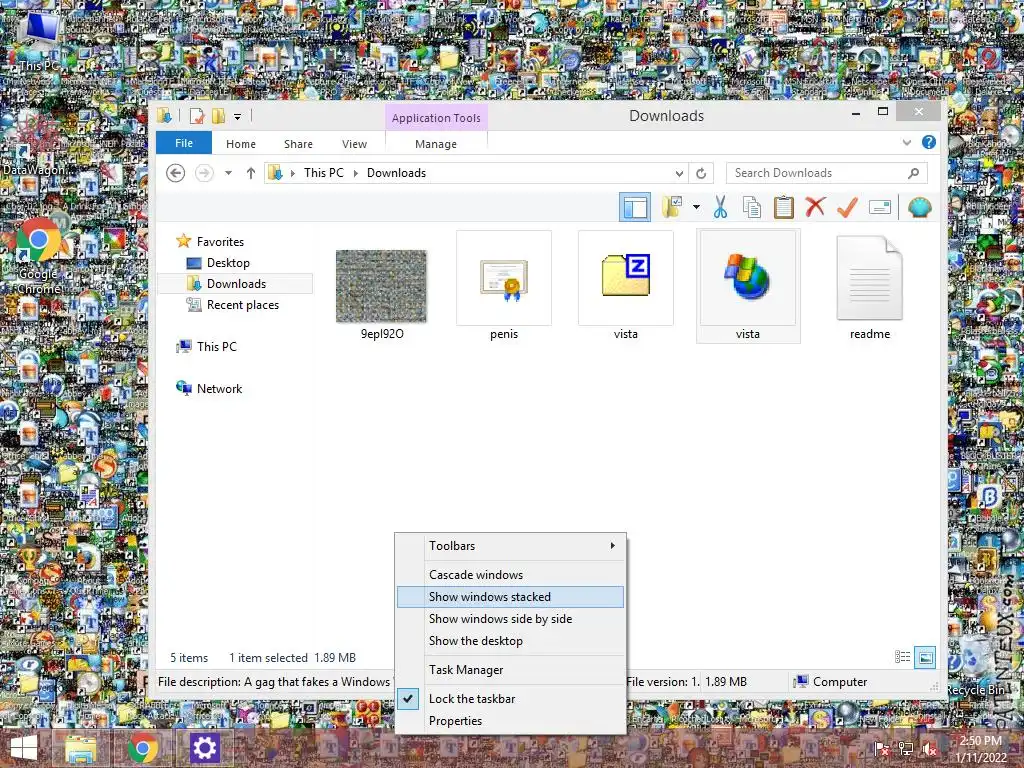Open the explorer Help question mark
Viewport: 1024px width, 768px height.
pyautogui.click(x=929, y=142)
